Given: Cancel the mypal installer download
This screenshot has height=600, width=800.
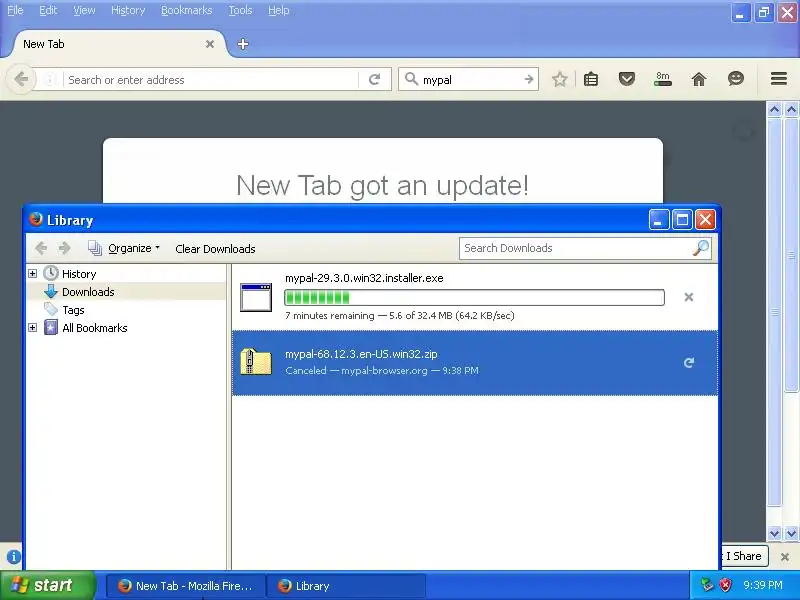Looking at the screenshot, I should [689, 297].
